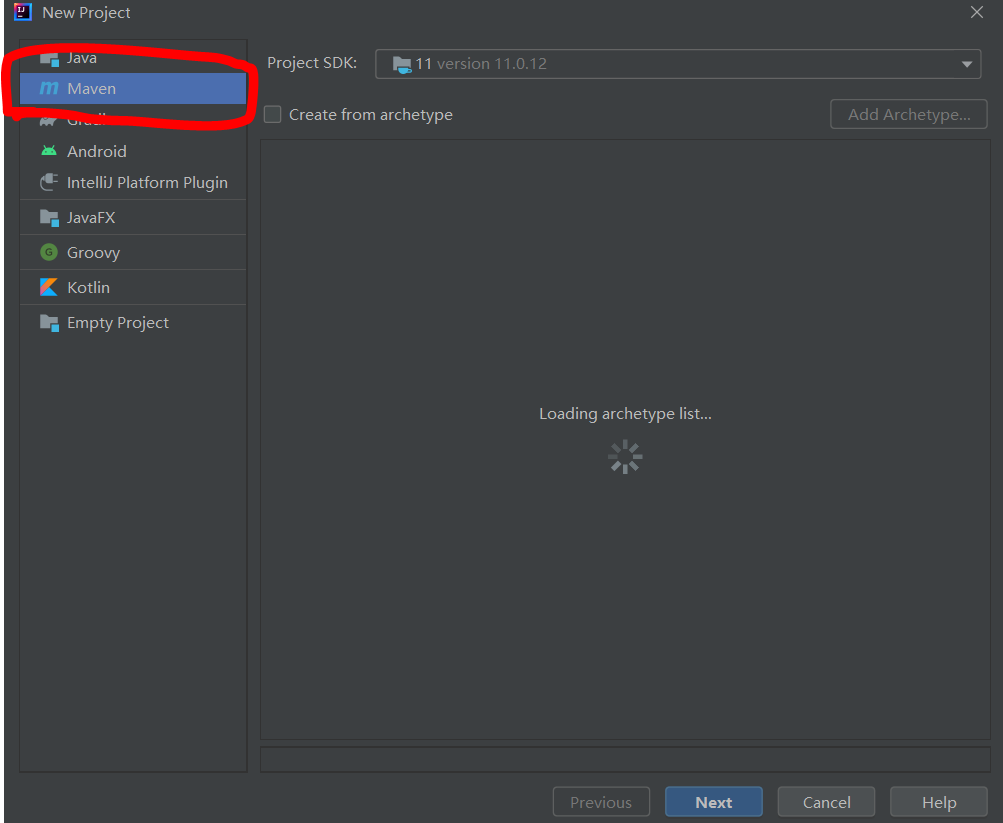Select the Android project type
Viewport: 1003px width, 823px height.
click(133, 152)
